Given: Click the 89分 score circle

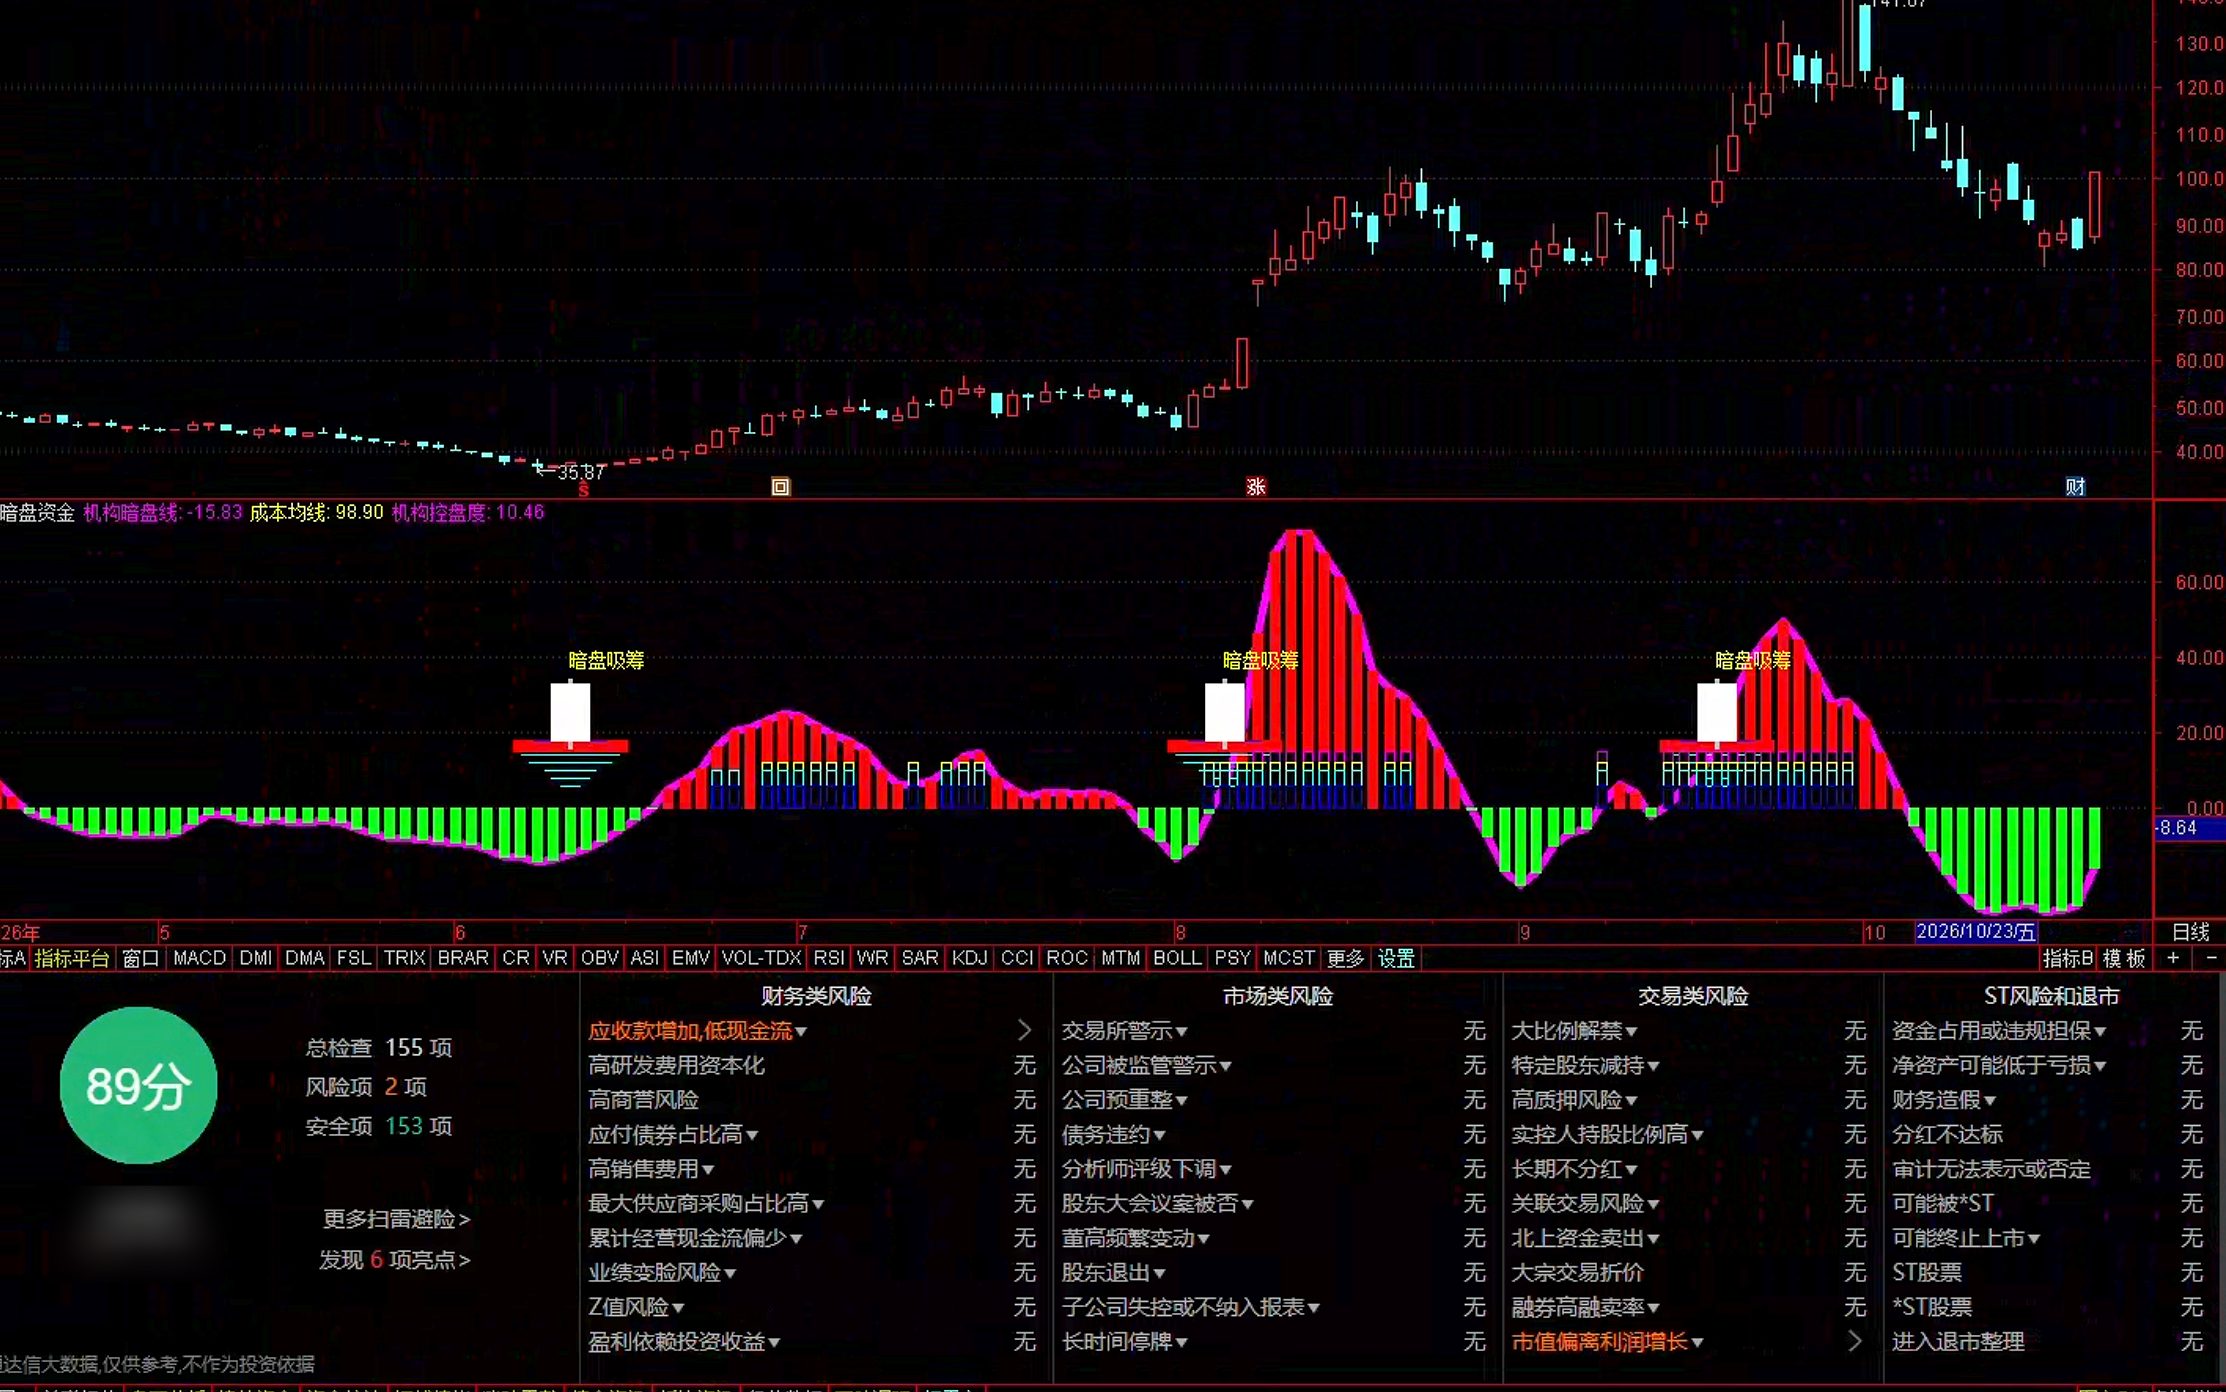Looking at the screenshot, I should coord(139,1086).
